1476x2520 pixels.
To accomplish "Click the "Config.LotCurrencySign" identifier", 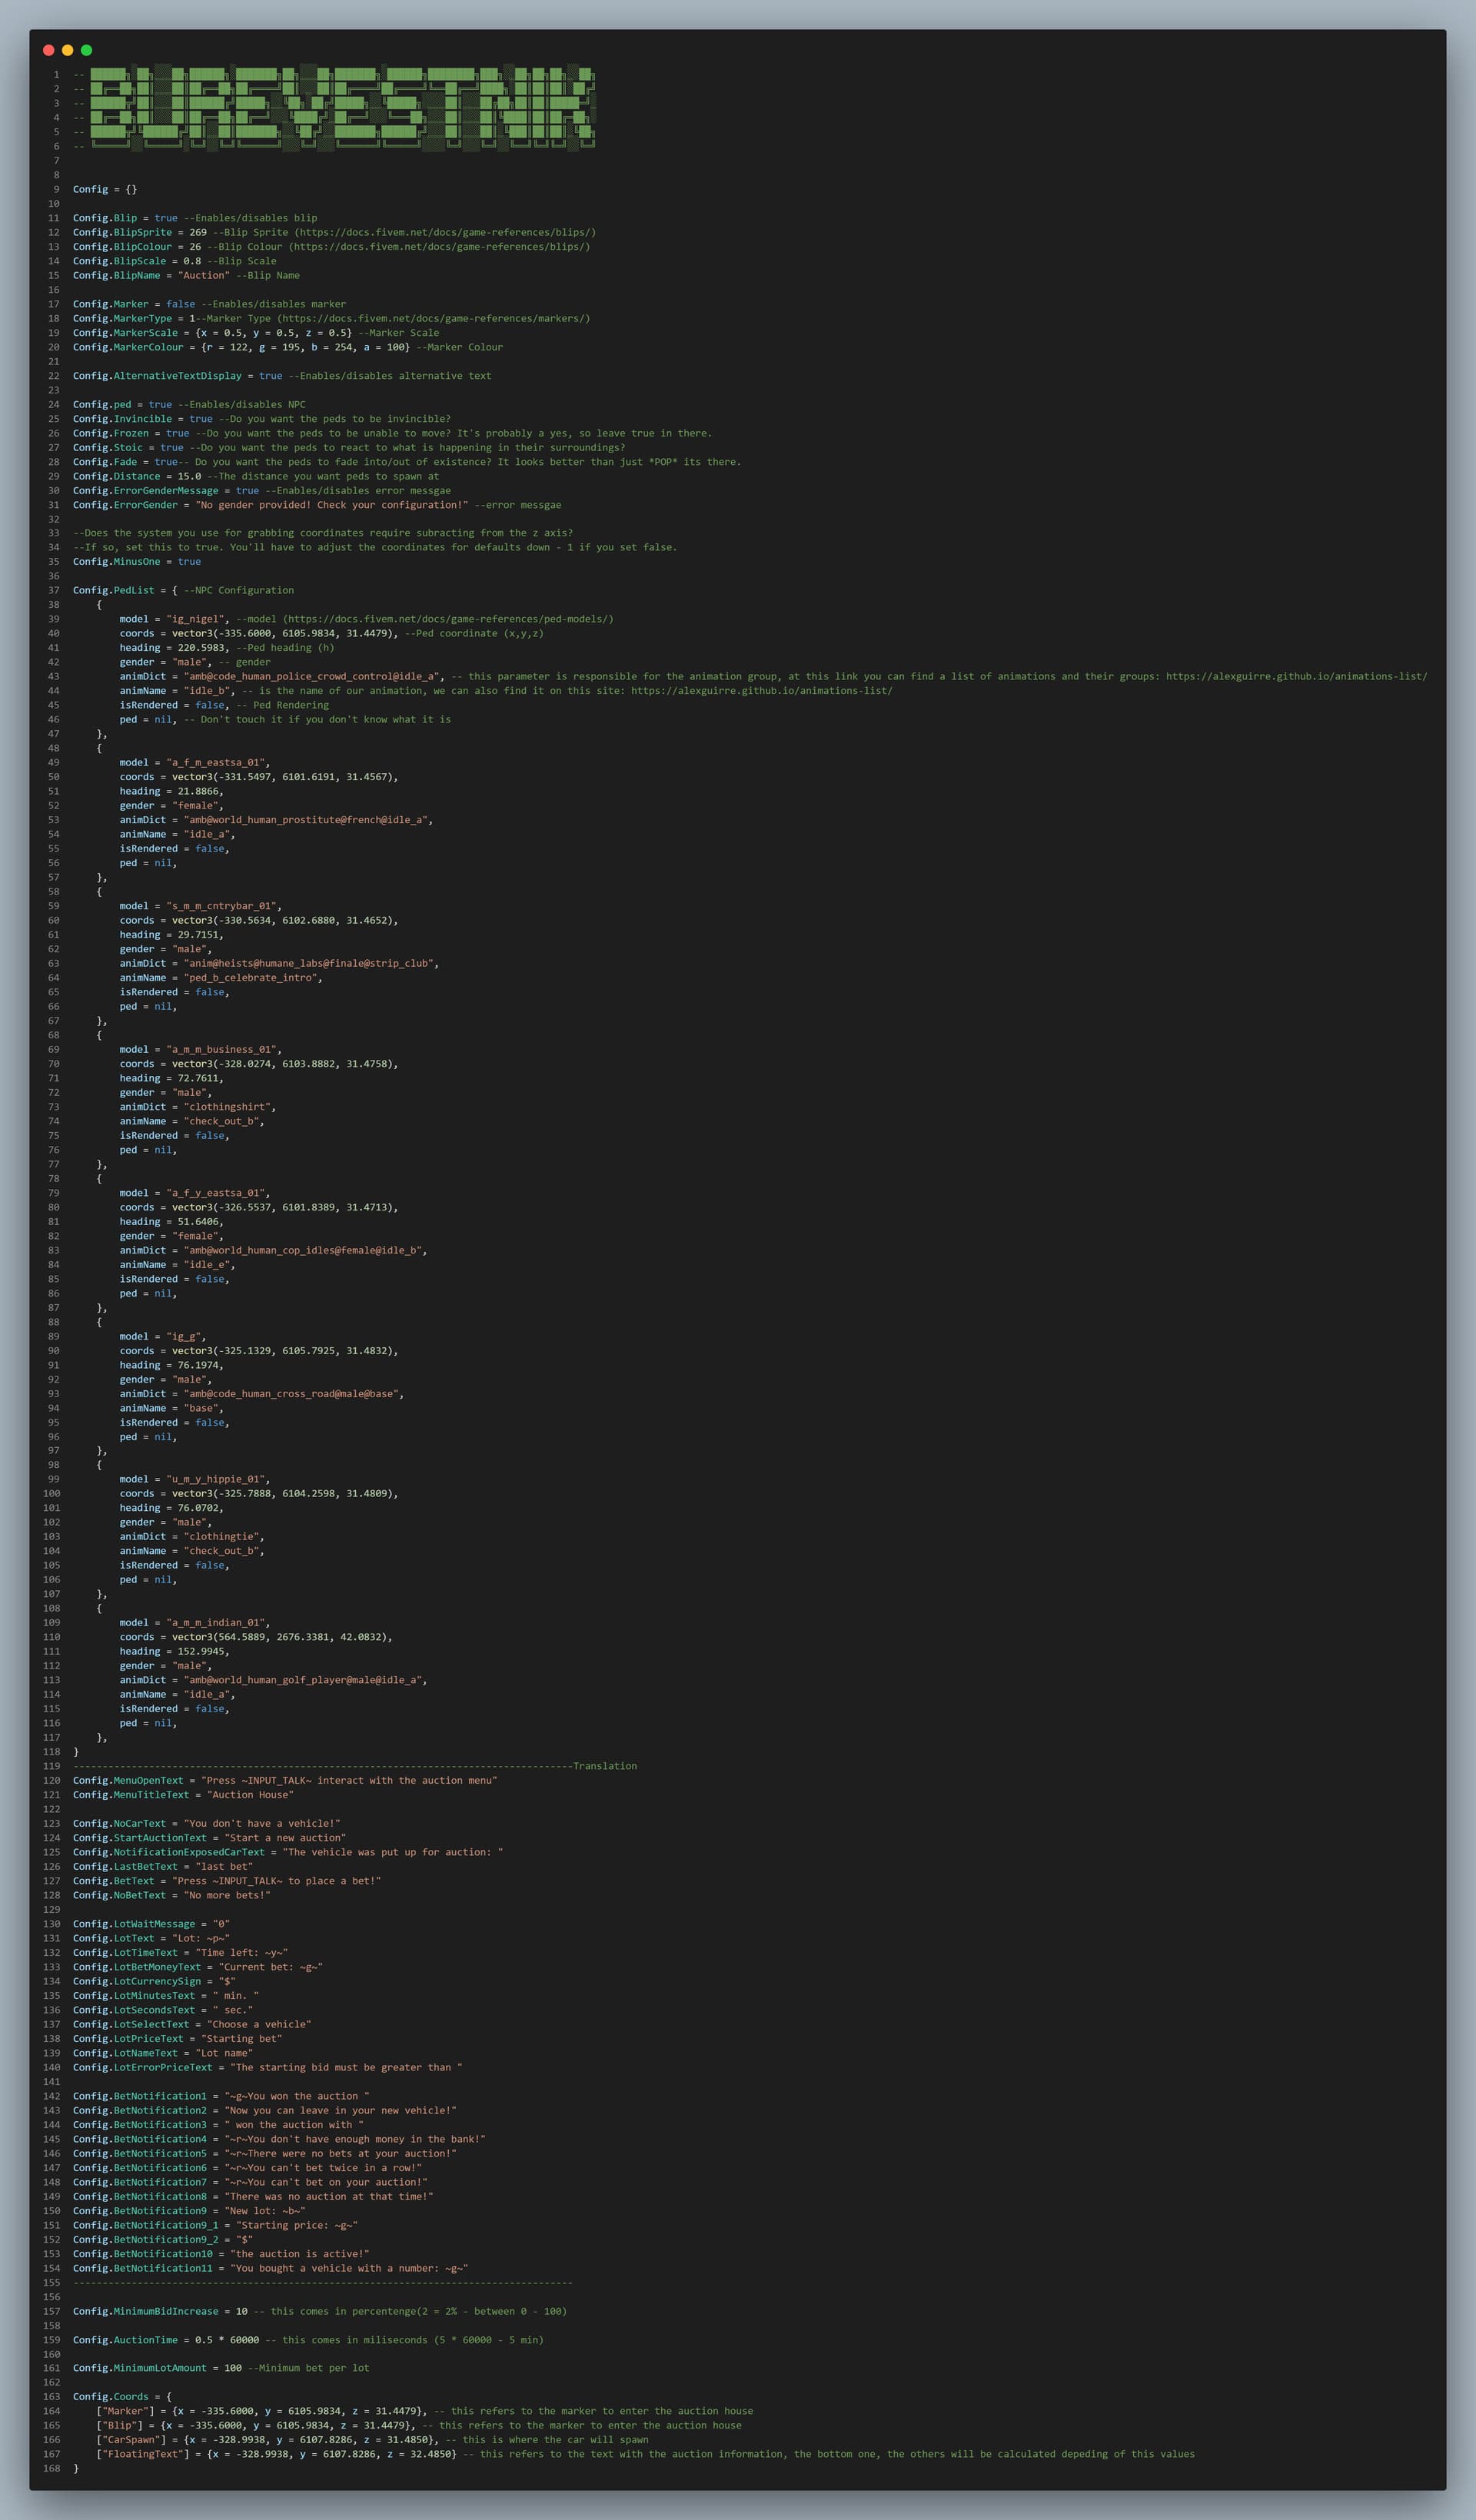I will [x=137, y=1981].
